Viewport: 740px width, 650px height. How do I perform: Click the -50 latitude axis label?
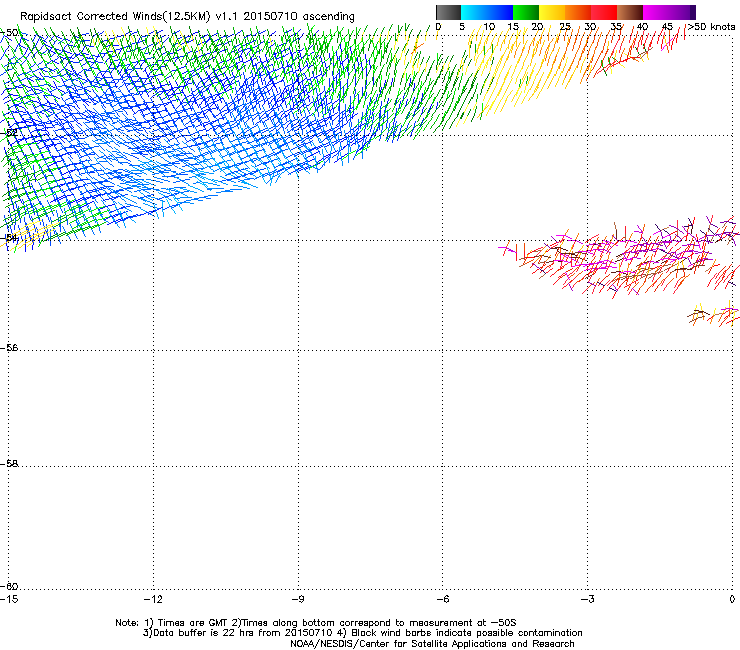(9, 33)
